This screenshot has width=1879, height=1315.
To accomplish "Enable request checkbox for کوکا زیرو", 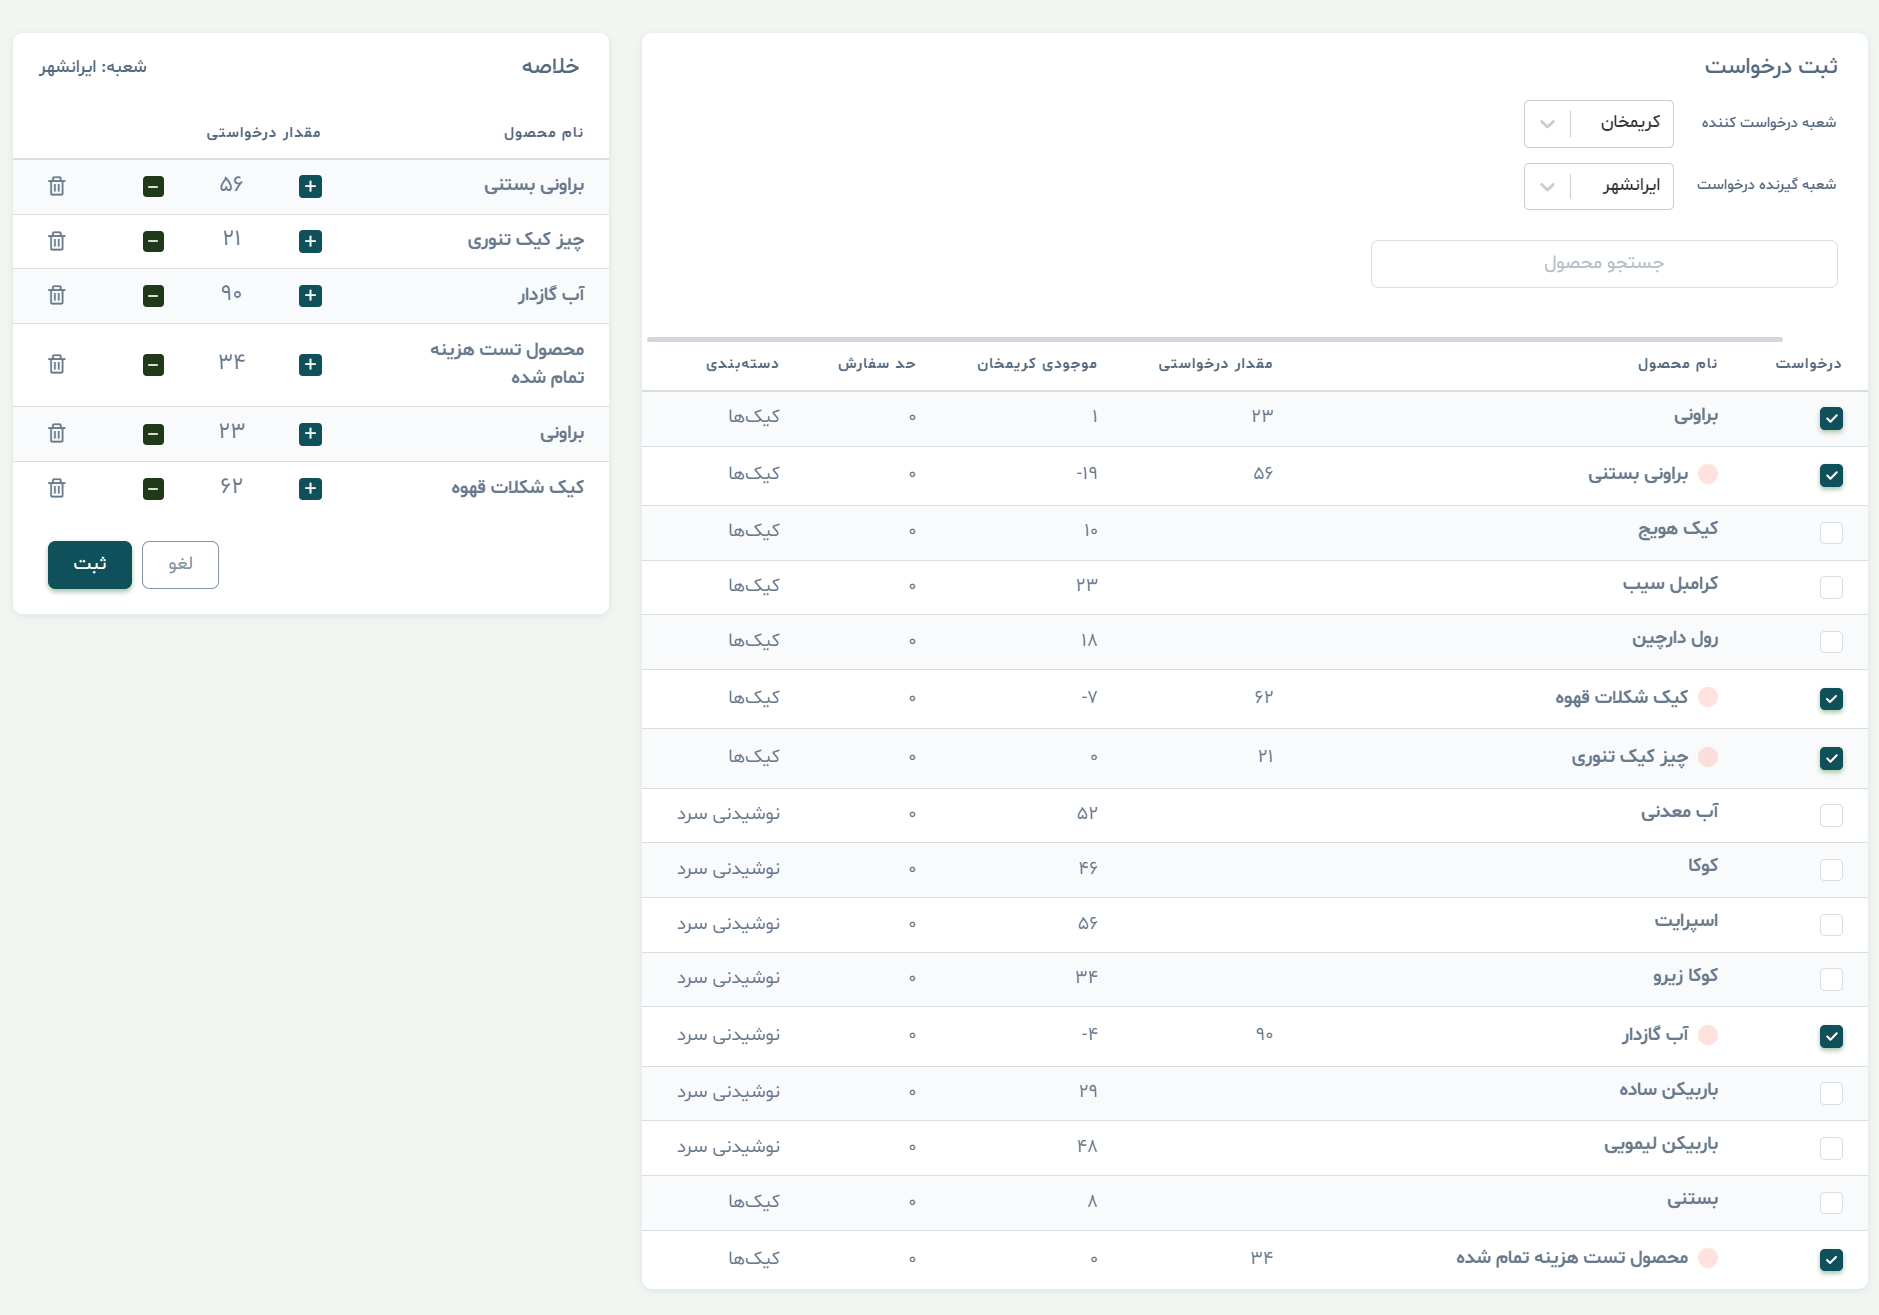I will [x=1831, y=979].
